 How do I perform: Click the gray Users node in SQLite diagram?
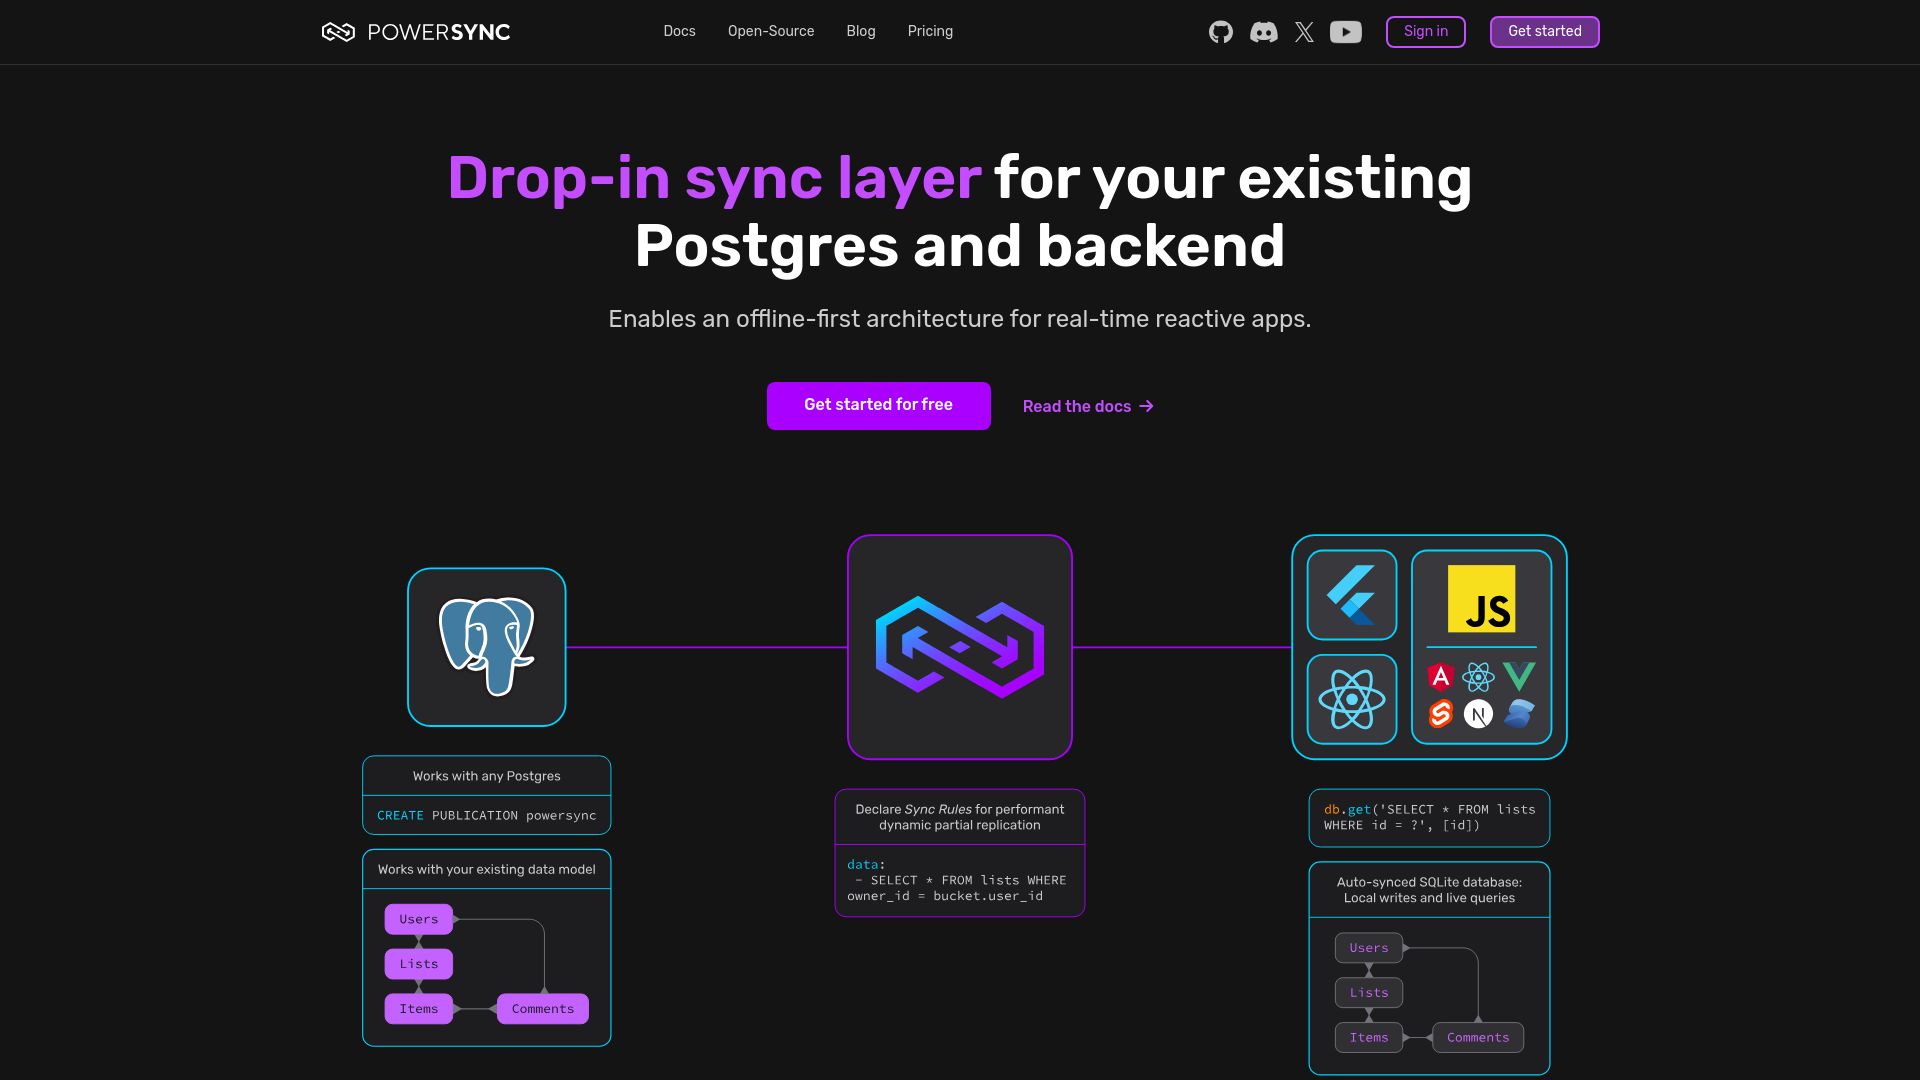(1369, 948)
